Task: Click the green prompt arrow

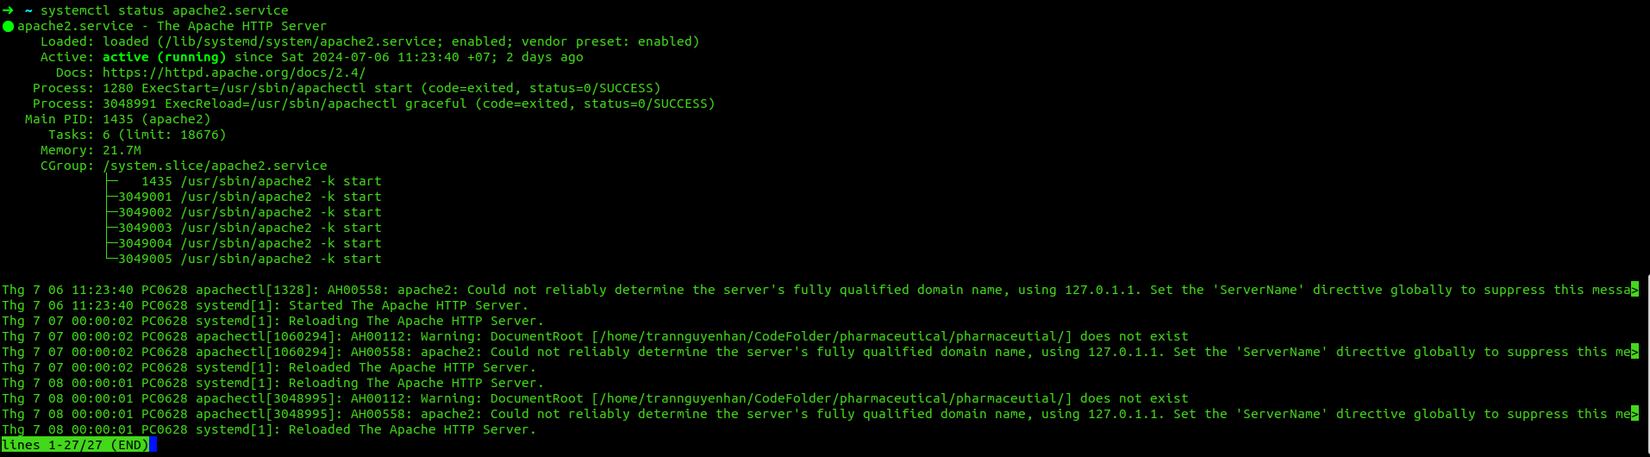Action: coord(8,10)
